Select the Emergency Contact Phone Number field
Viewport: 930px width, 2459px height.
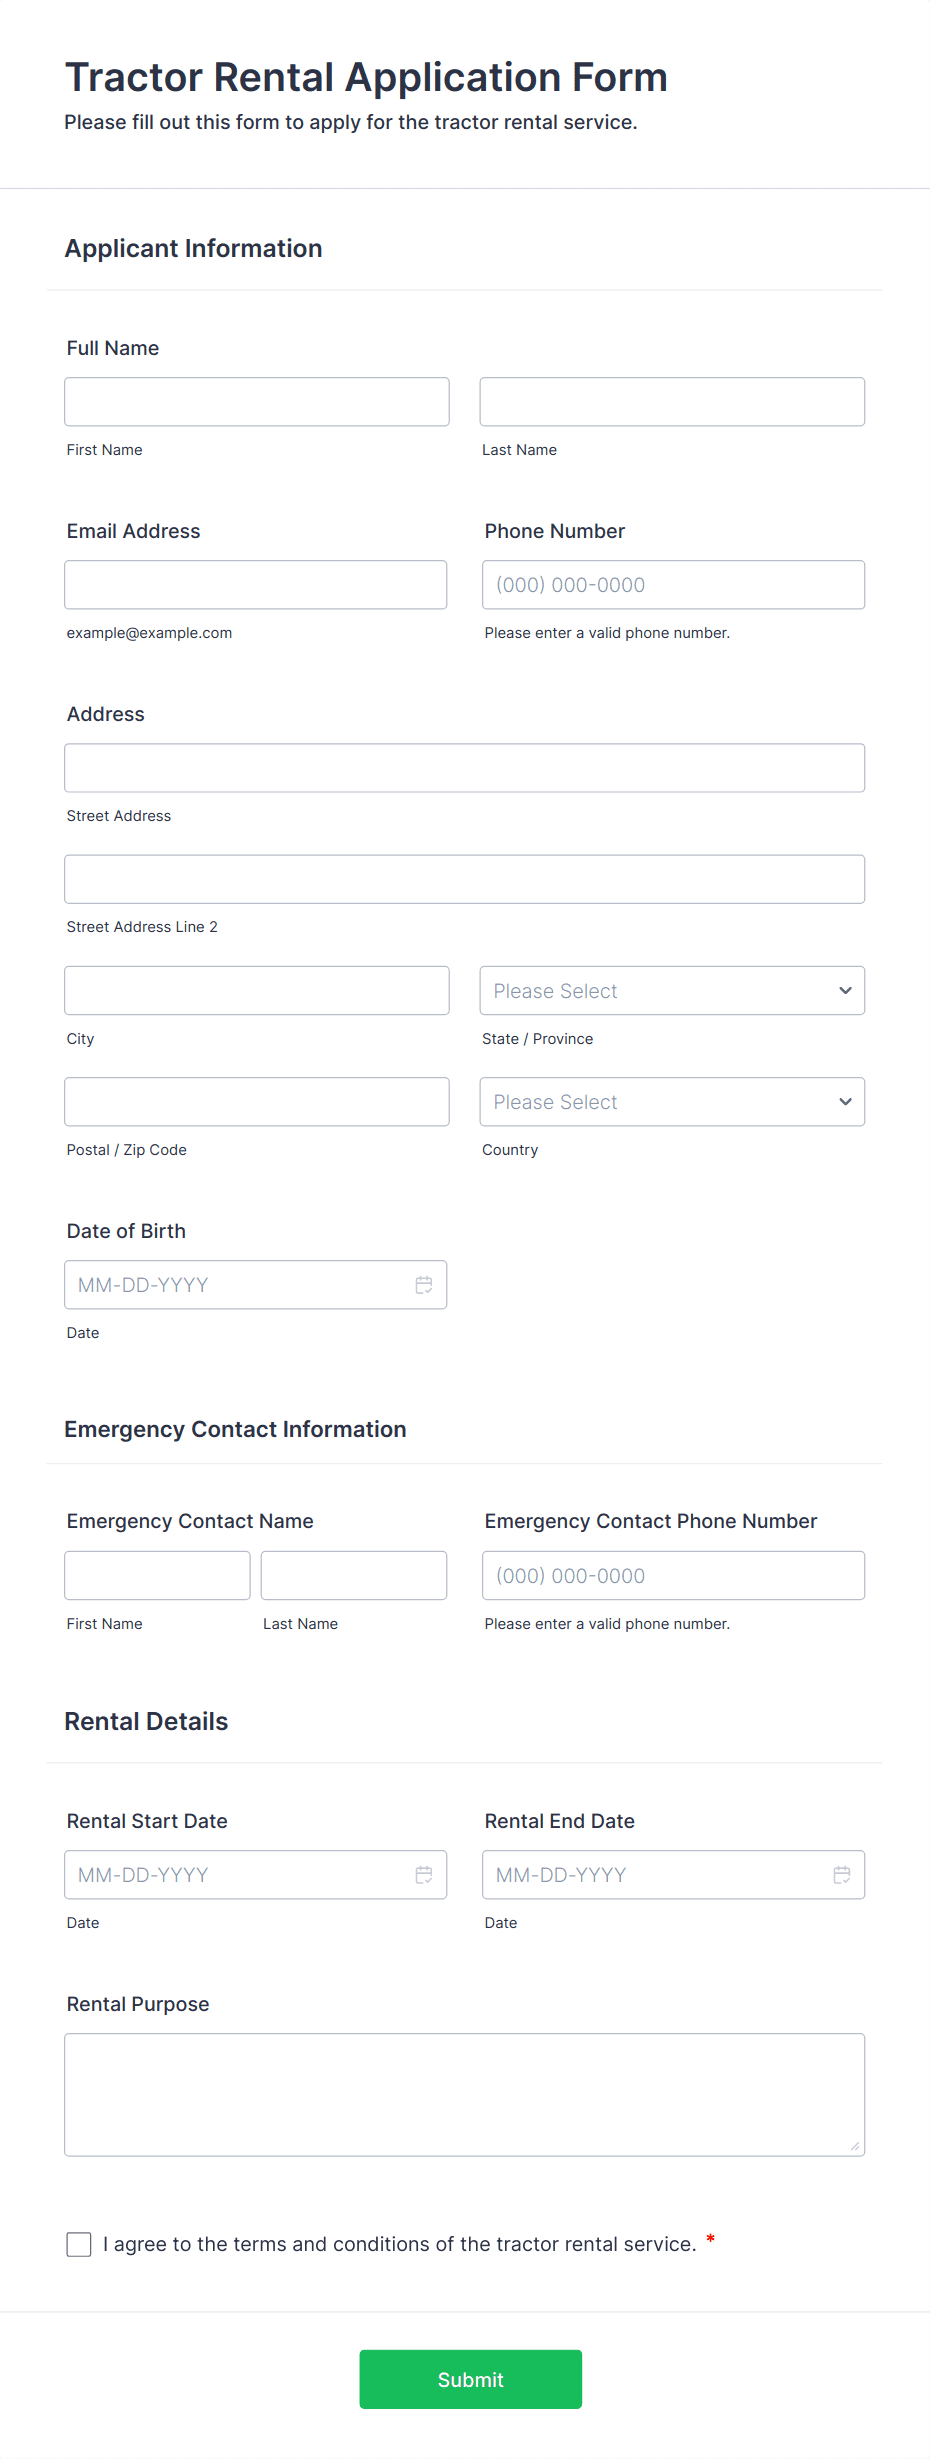[674, 1576]
